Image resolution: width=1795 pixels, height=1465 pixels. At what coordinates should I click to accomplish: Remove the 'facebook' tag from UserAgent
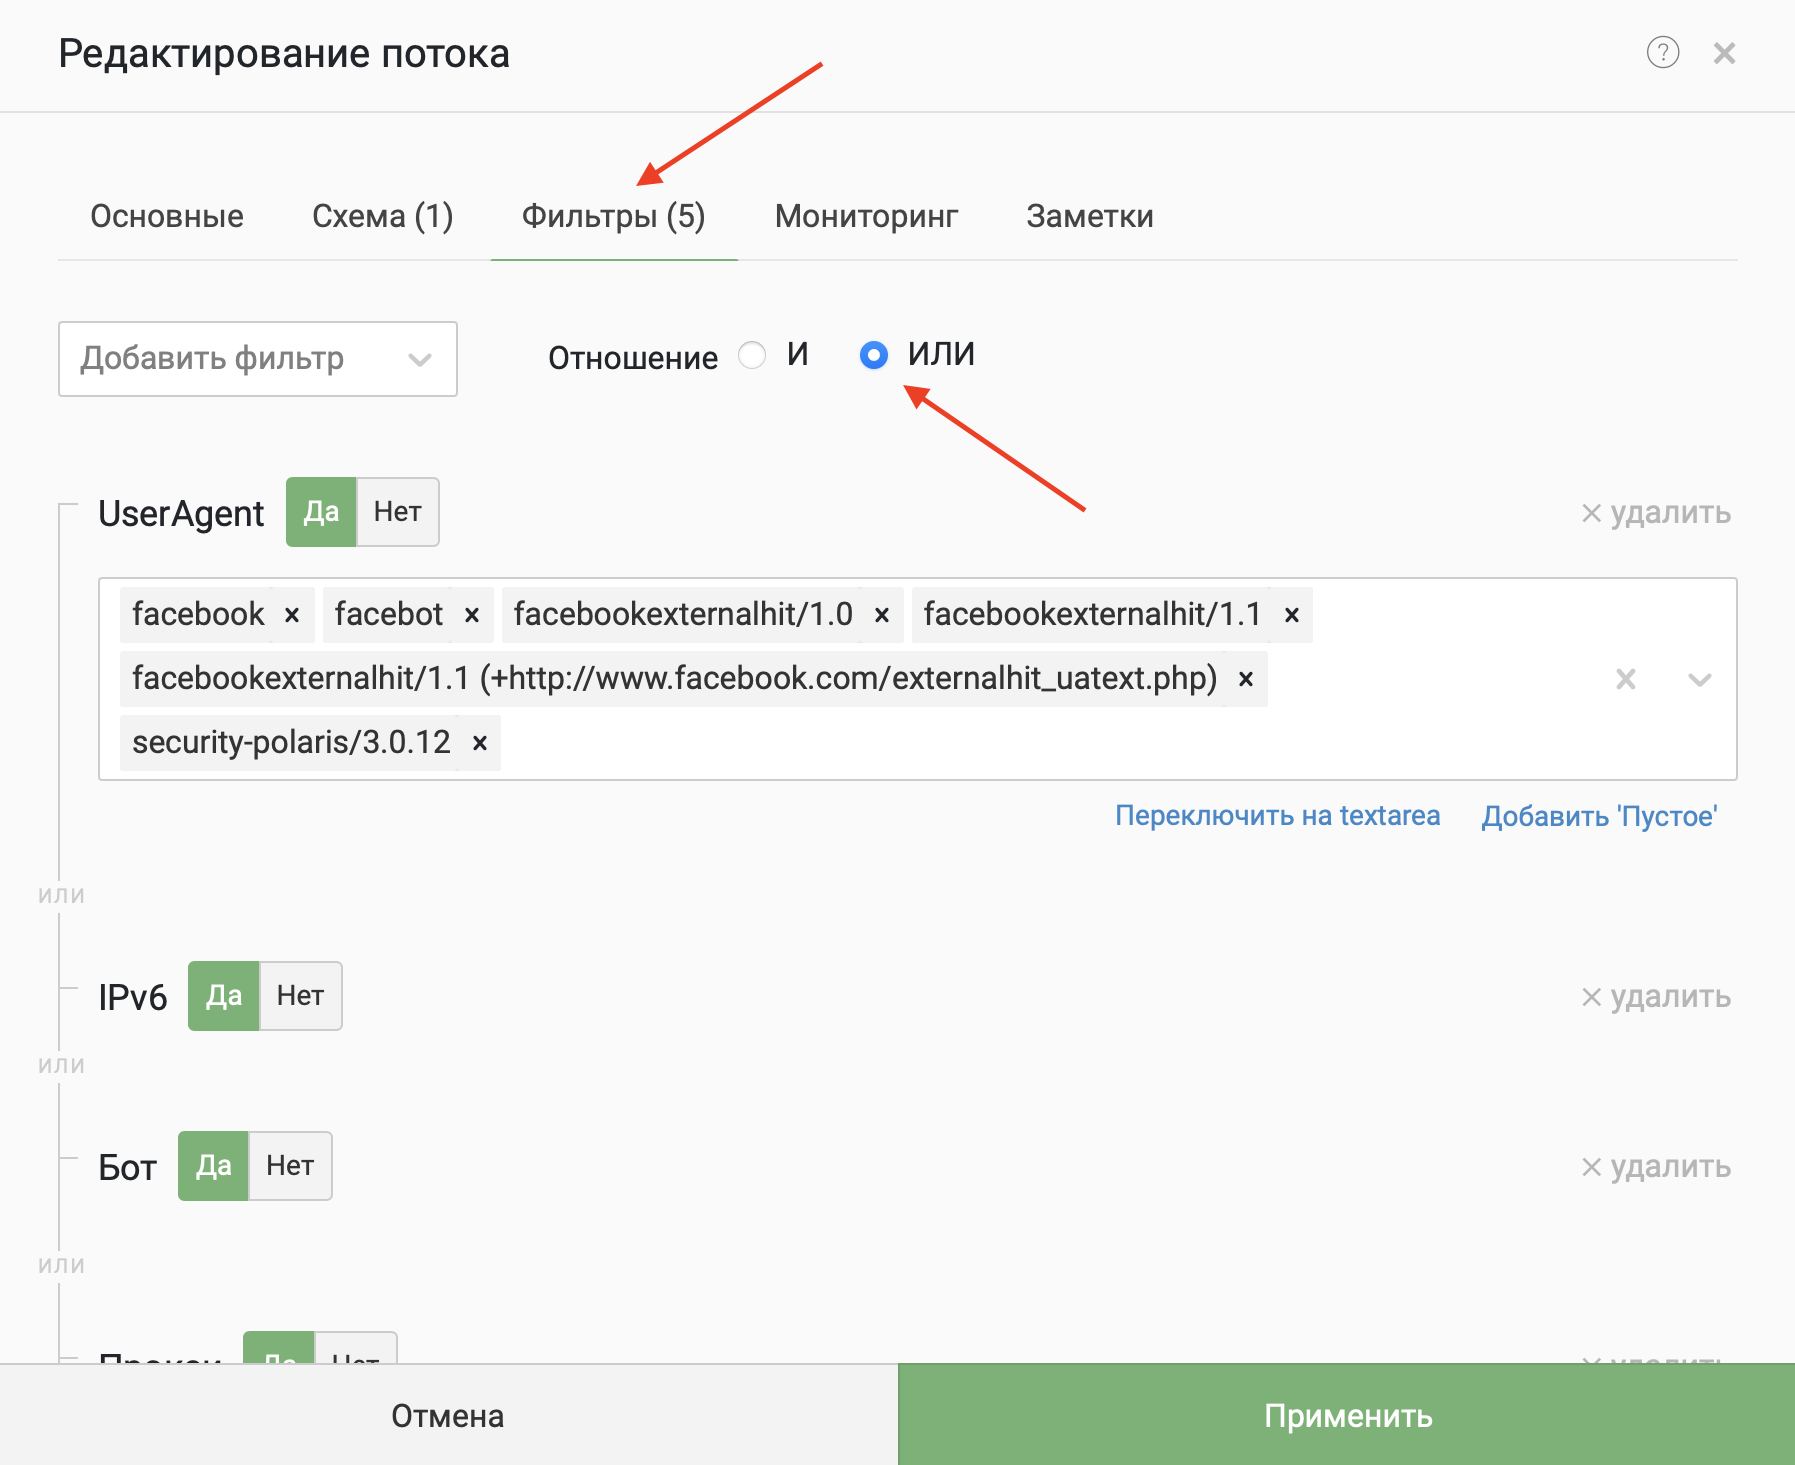click(x=292, y=615)
